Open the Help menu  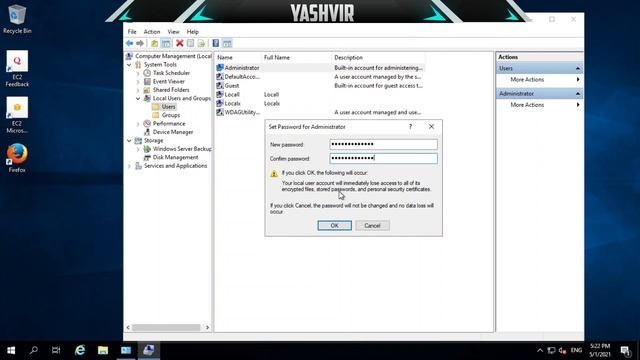(x=193, y=31)
